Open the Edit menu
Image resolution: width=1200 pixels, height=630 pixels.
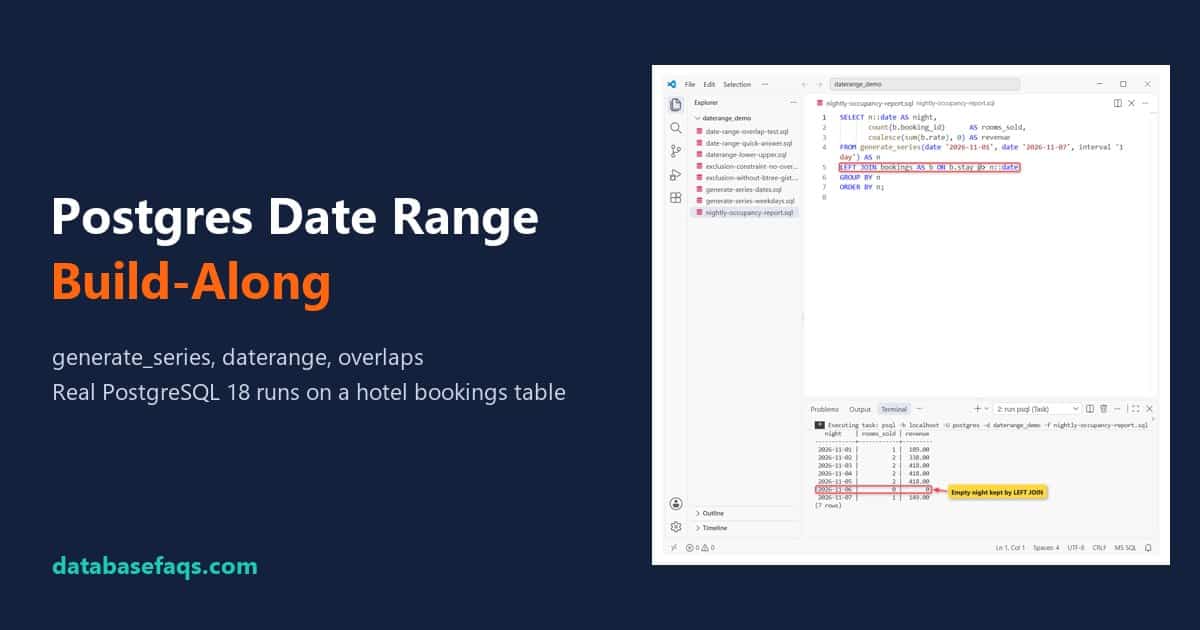pyautogui.click(x=709, y=84)
